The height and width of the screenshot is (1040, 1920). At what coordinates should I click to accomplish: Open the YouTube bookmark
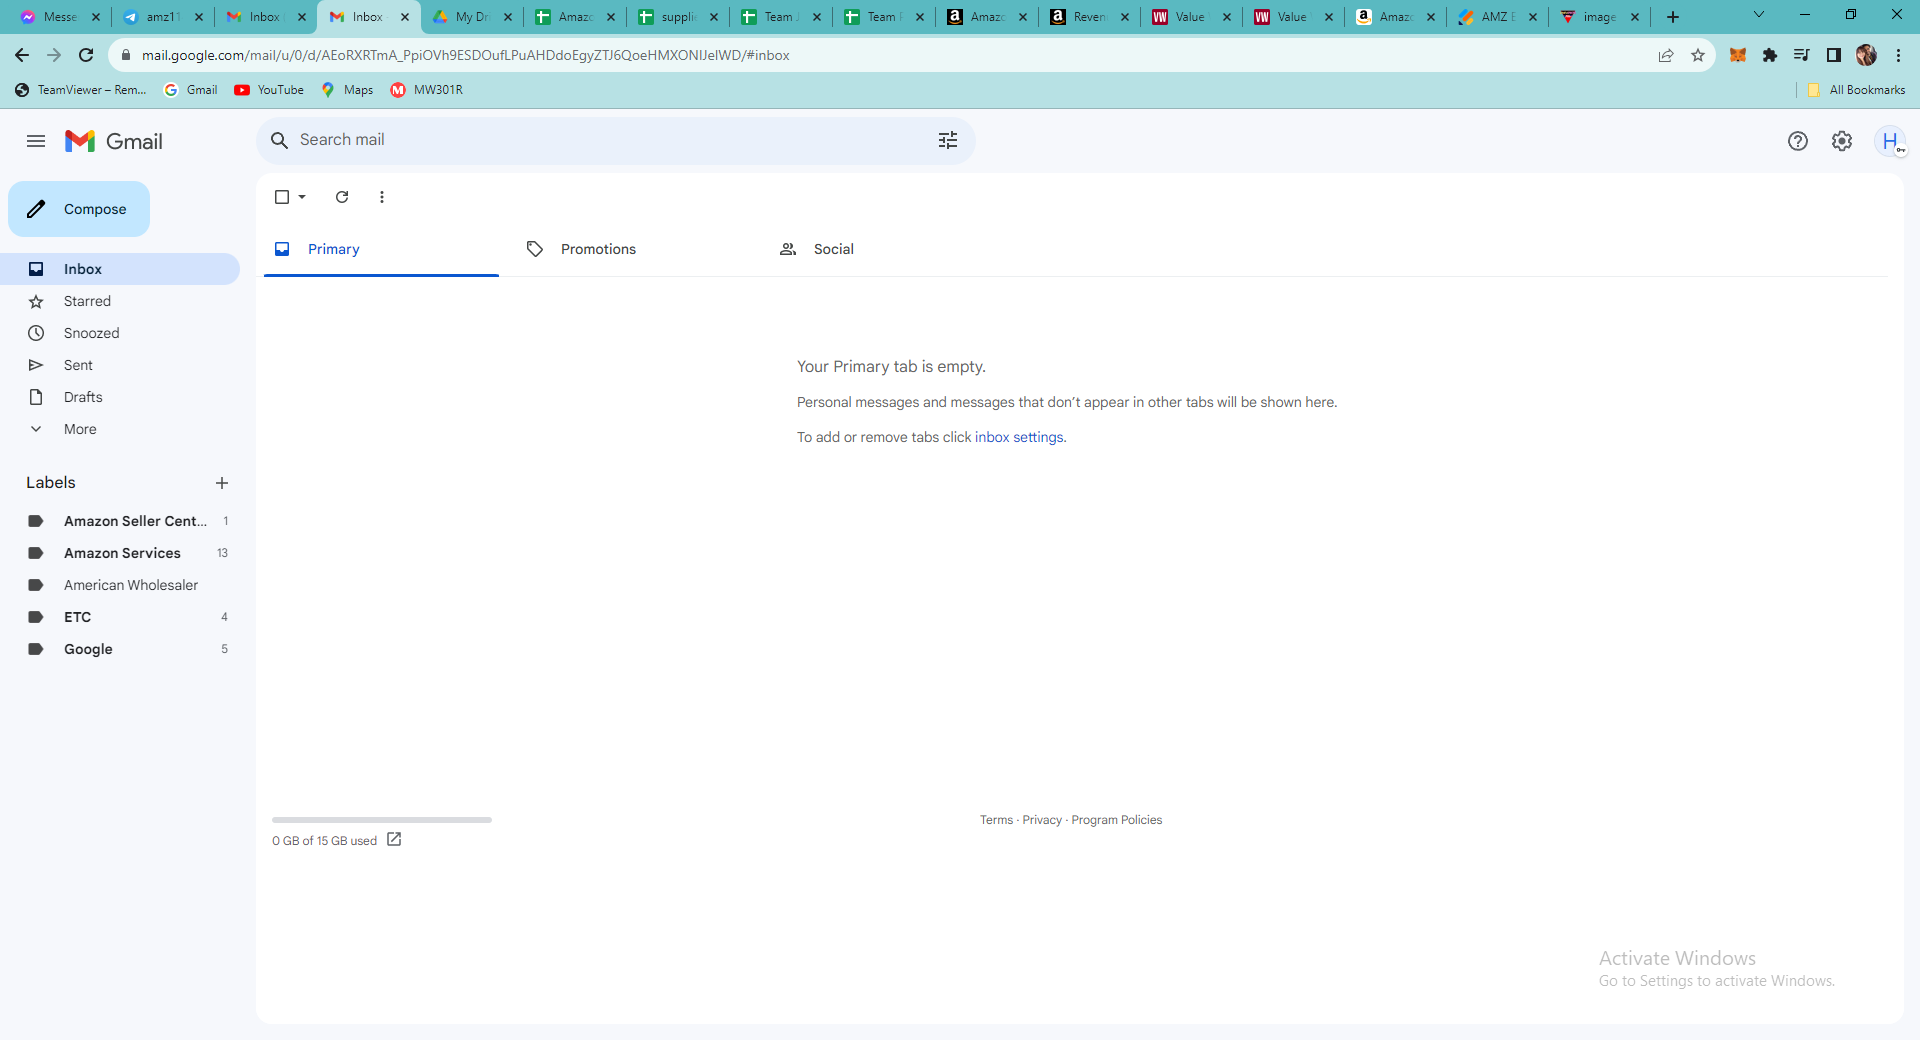pyautogui.click(x=269, y=90)
